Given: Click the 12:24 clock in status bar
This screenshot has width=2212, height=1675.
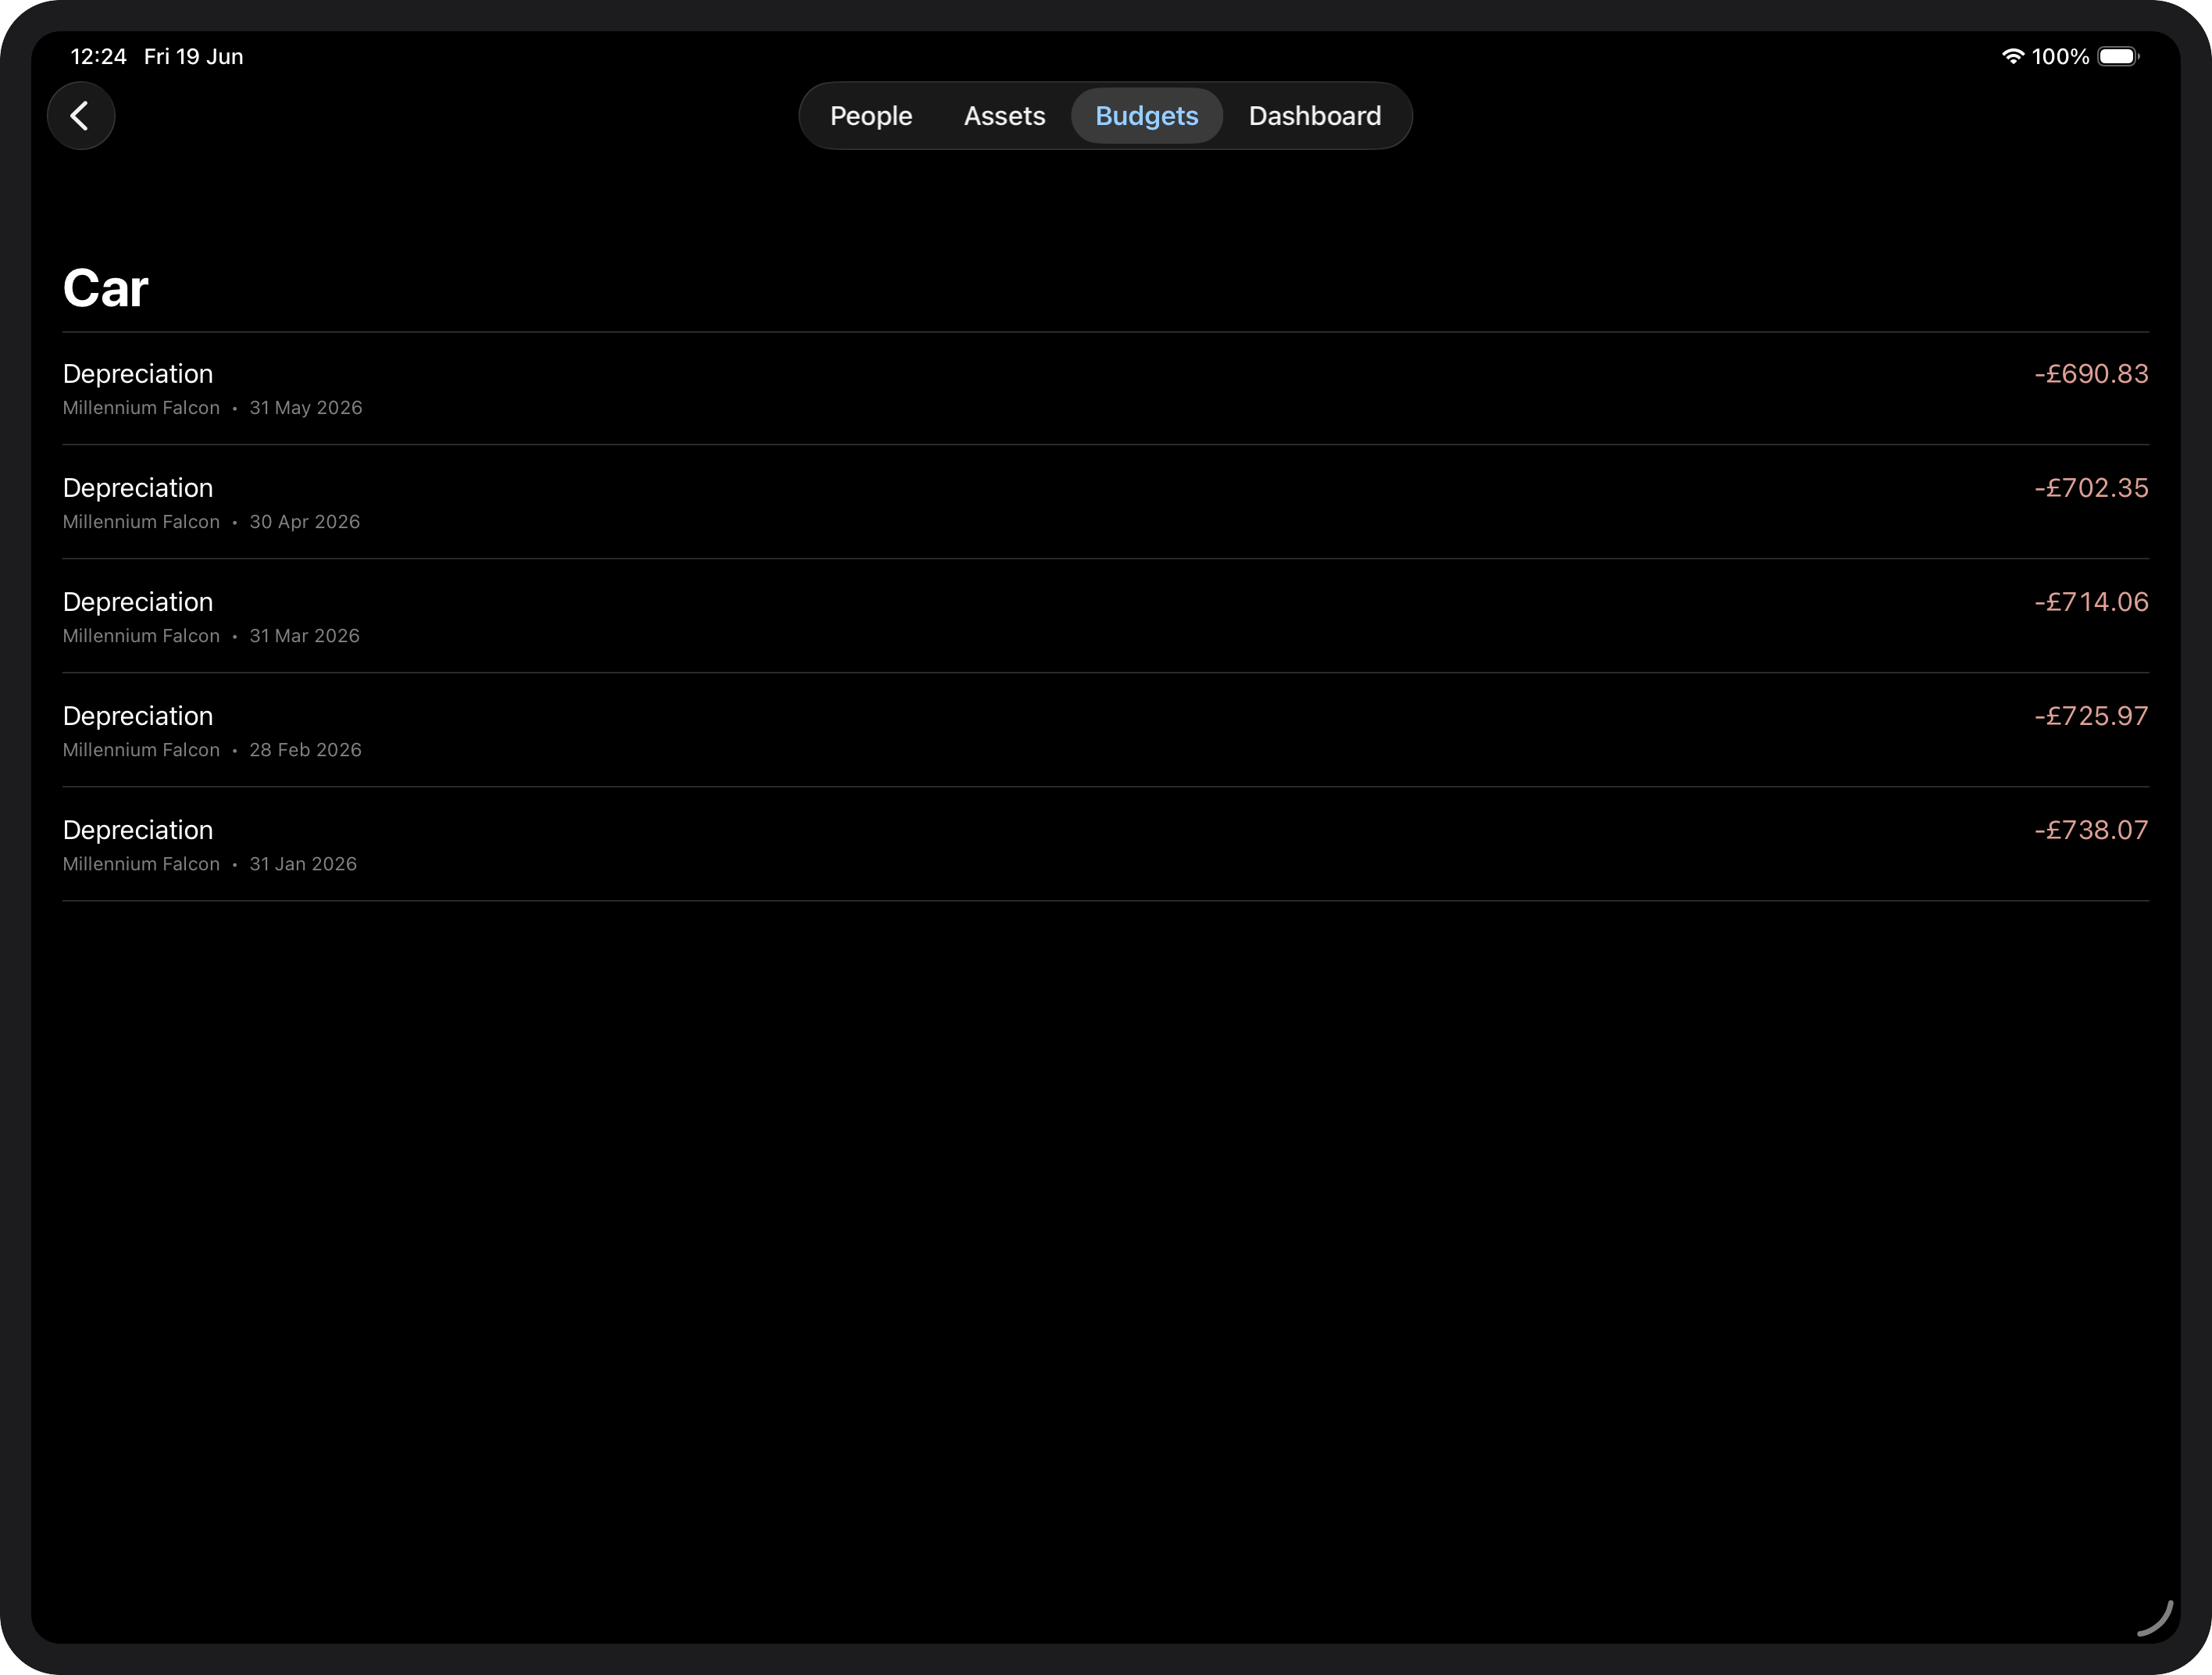Looking at the screenshot, I should [98, 56].
